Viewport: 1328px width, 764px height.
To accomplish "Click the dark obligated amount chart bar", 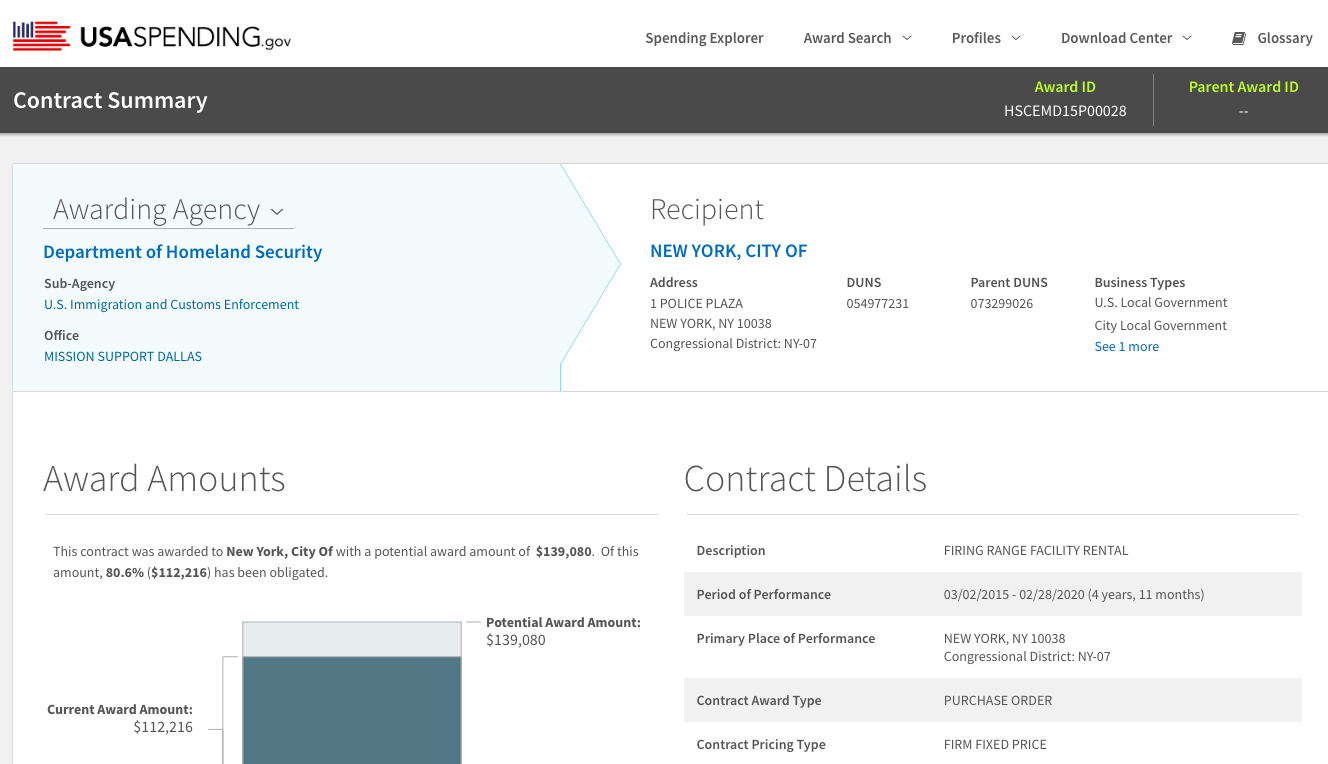I will (352, 710).
